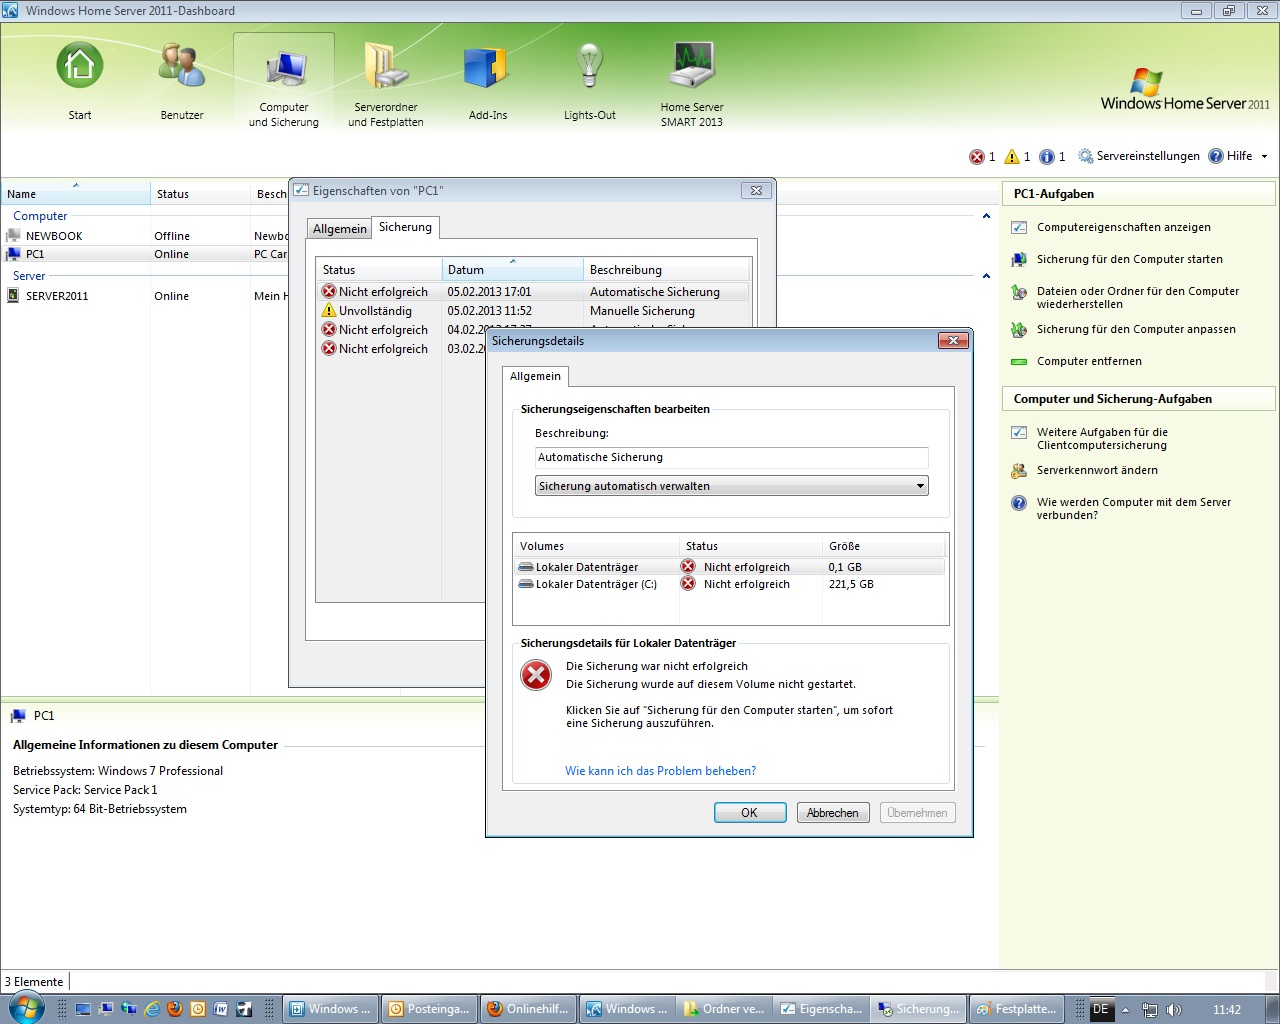Click the Größe column header
The image size is (1280, 1024).
point(884,546)
